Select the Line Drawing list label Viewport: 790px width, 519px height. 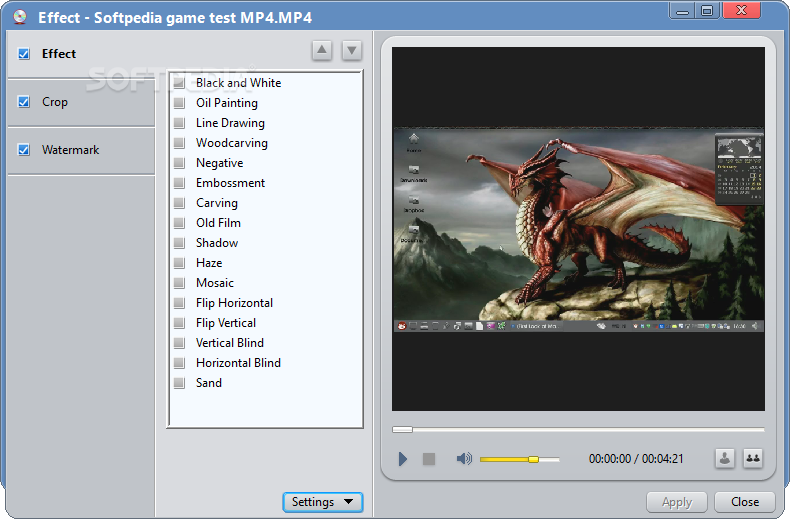click(x=230, y=123)
